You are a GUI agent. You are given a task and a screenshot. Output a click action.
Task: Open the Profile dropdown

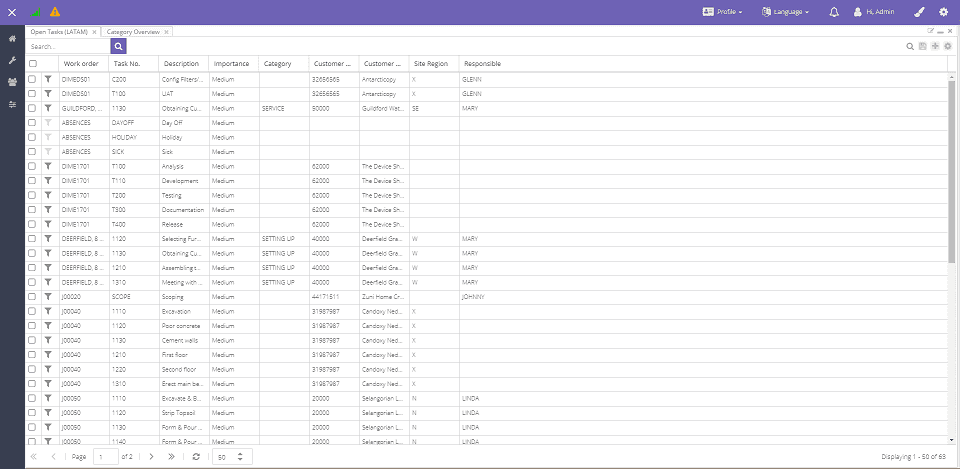(x=722, y=12)
